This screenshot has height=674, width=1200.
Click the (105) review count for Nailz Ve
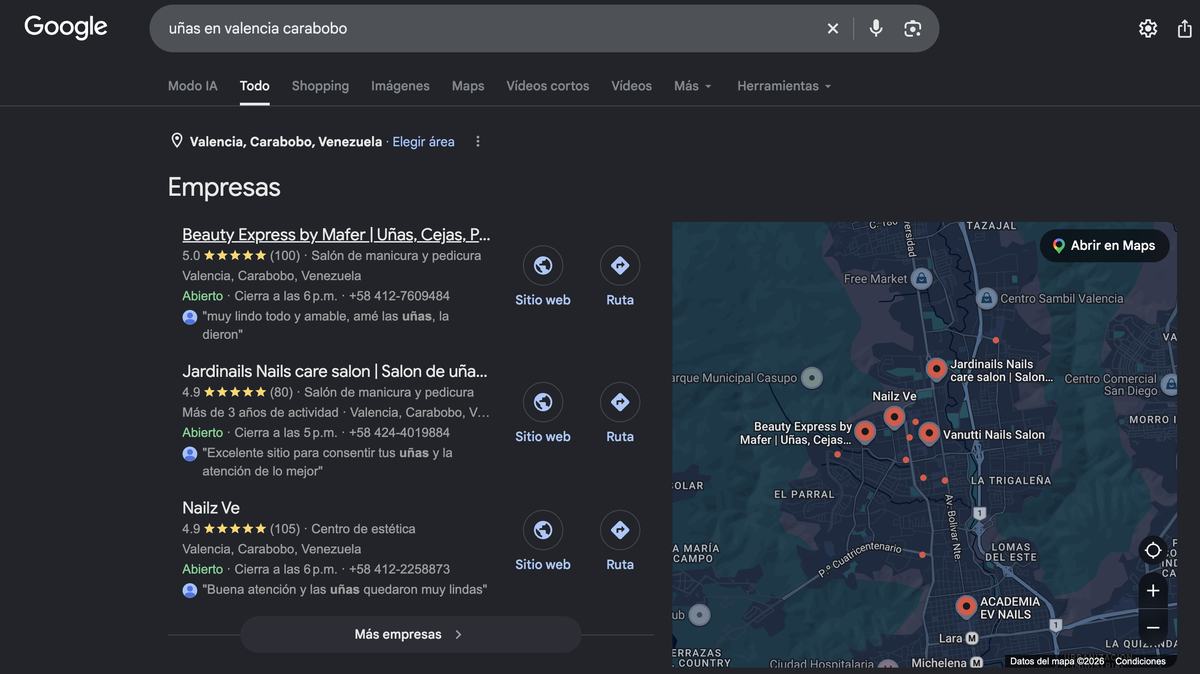coord(285,529)
